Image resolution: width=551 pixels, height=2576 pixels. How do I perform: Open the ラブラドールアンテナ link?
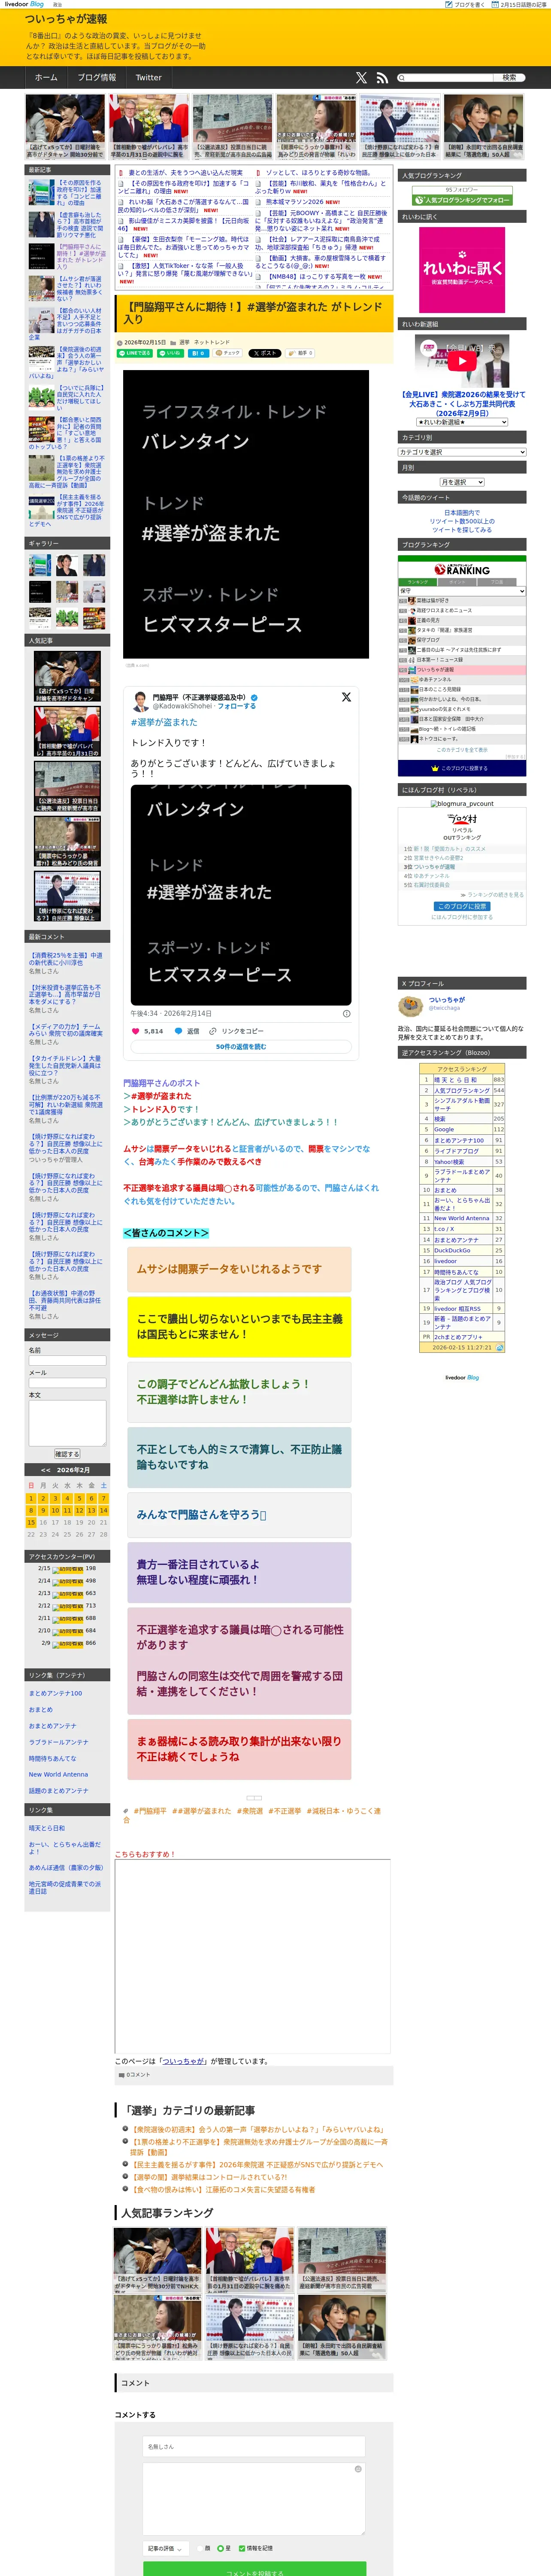click(x=58, y=1742)
